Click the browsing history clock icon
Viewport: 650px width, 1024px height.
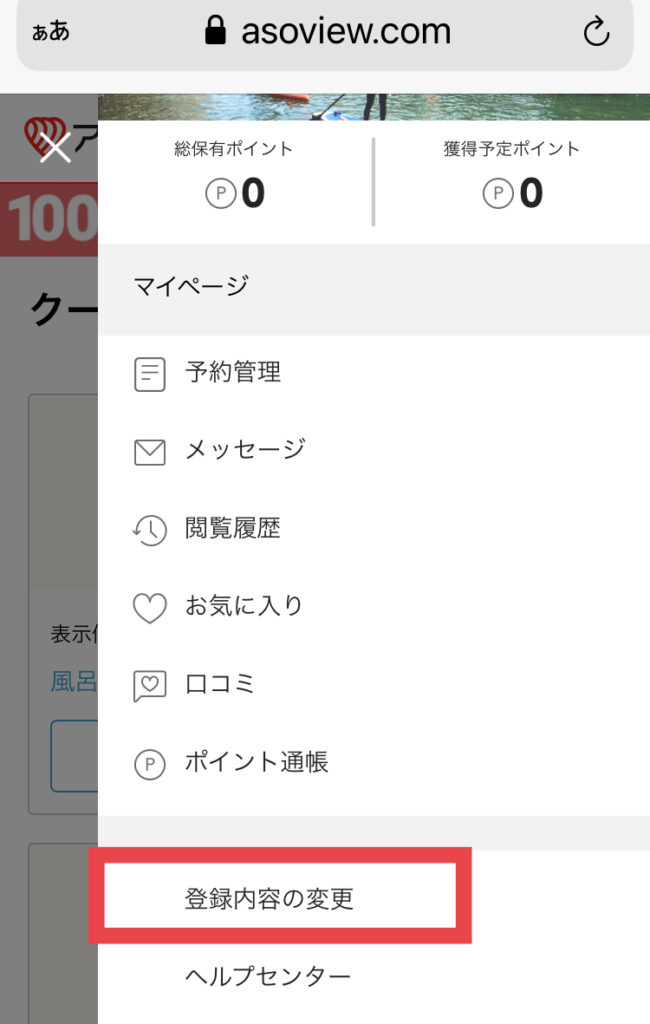[150, 530]
